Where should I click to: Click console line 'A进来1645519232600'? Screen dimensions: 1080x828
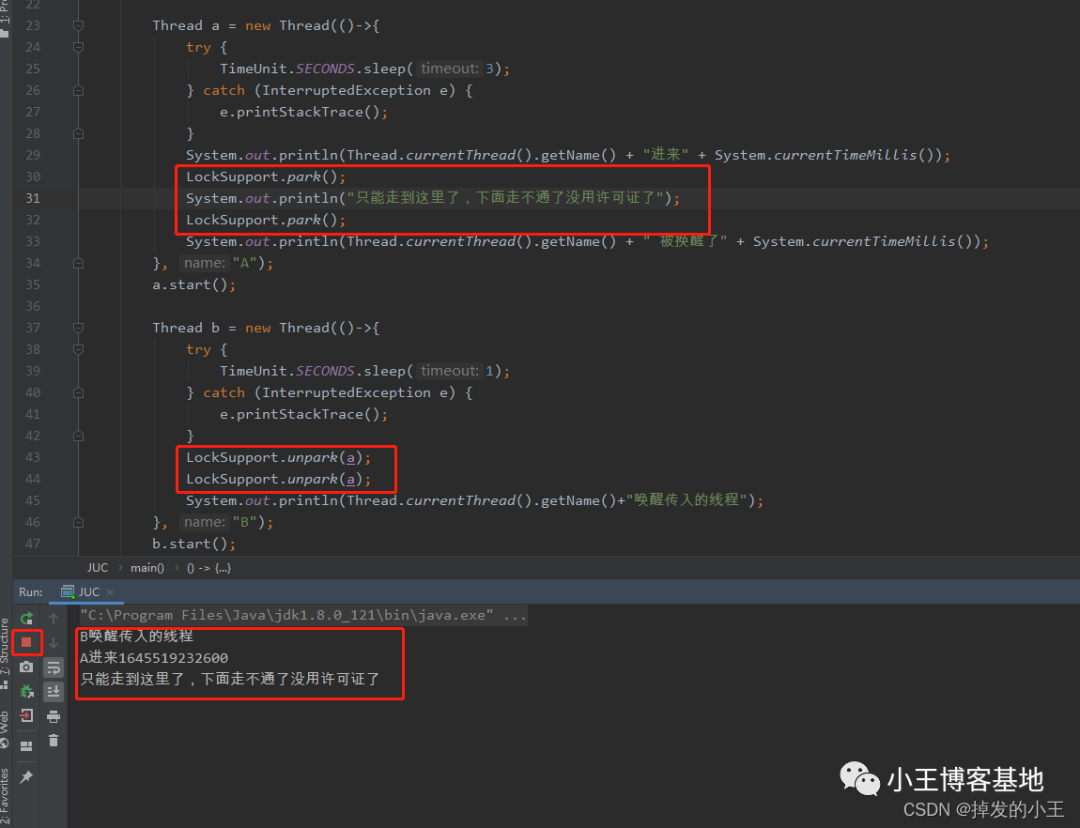coord(154,658)
